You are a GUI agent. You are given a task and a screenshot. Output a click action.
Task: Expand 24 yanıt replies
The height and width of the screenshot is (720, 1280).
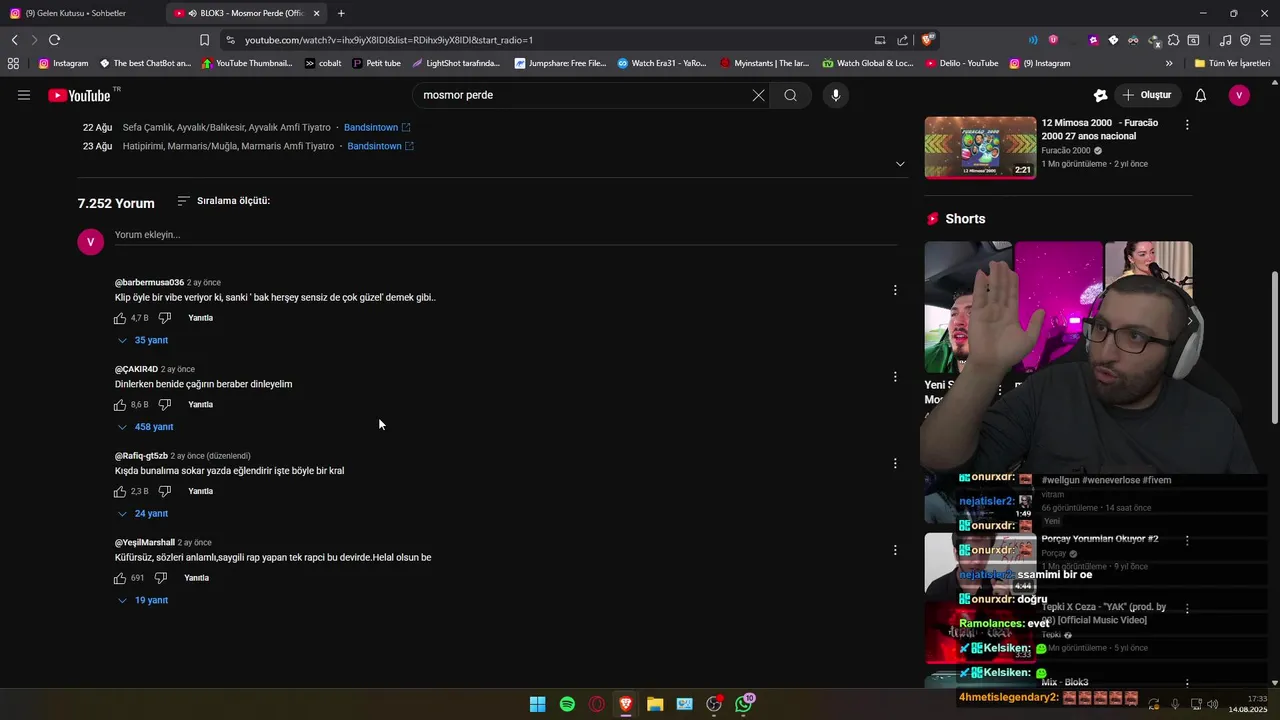point(143,514)
